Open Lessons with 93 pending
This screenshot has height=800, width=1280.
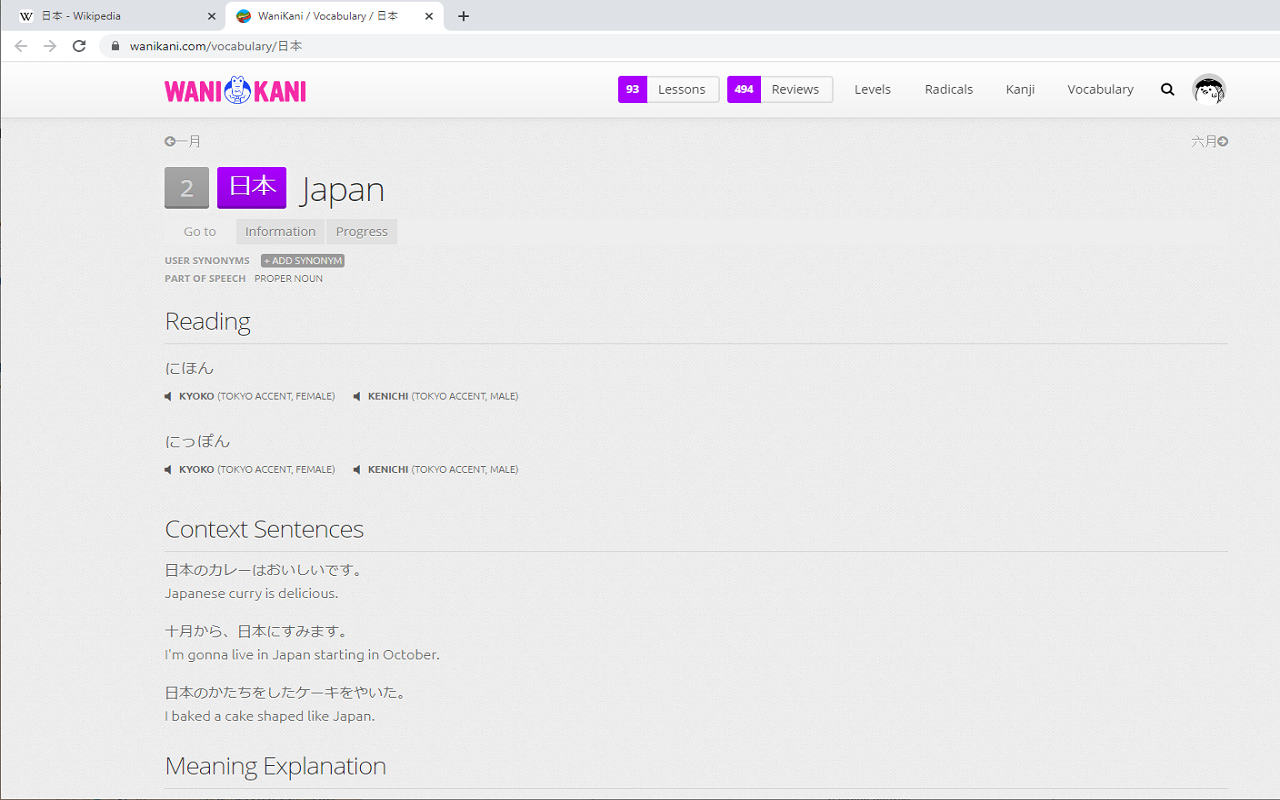coord(668,89)
